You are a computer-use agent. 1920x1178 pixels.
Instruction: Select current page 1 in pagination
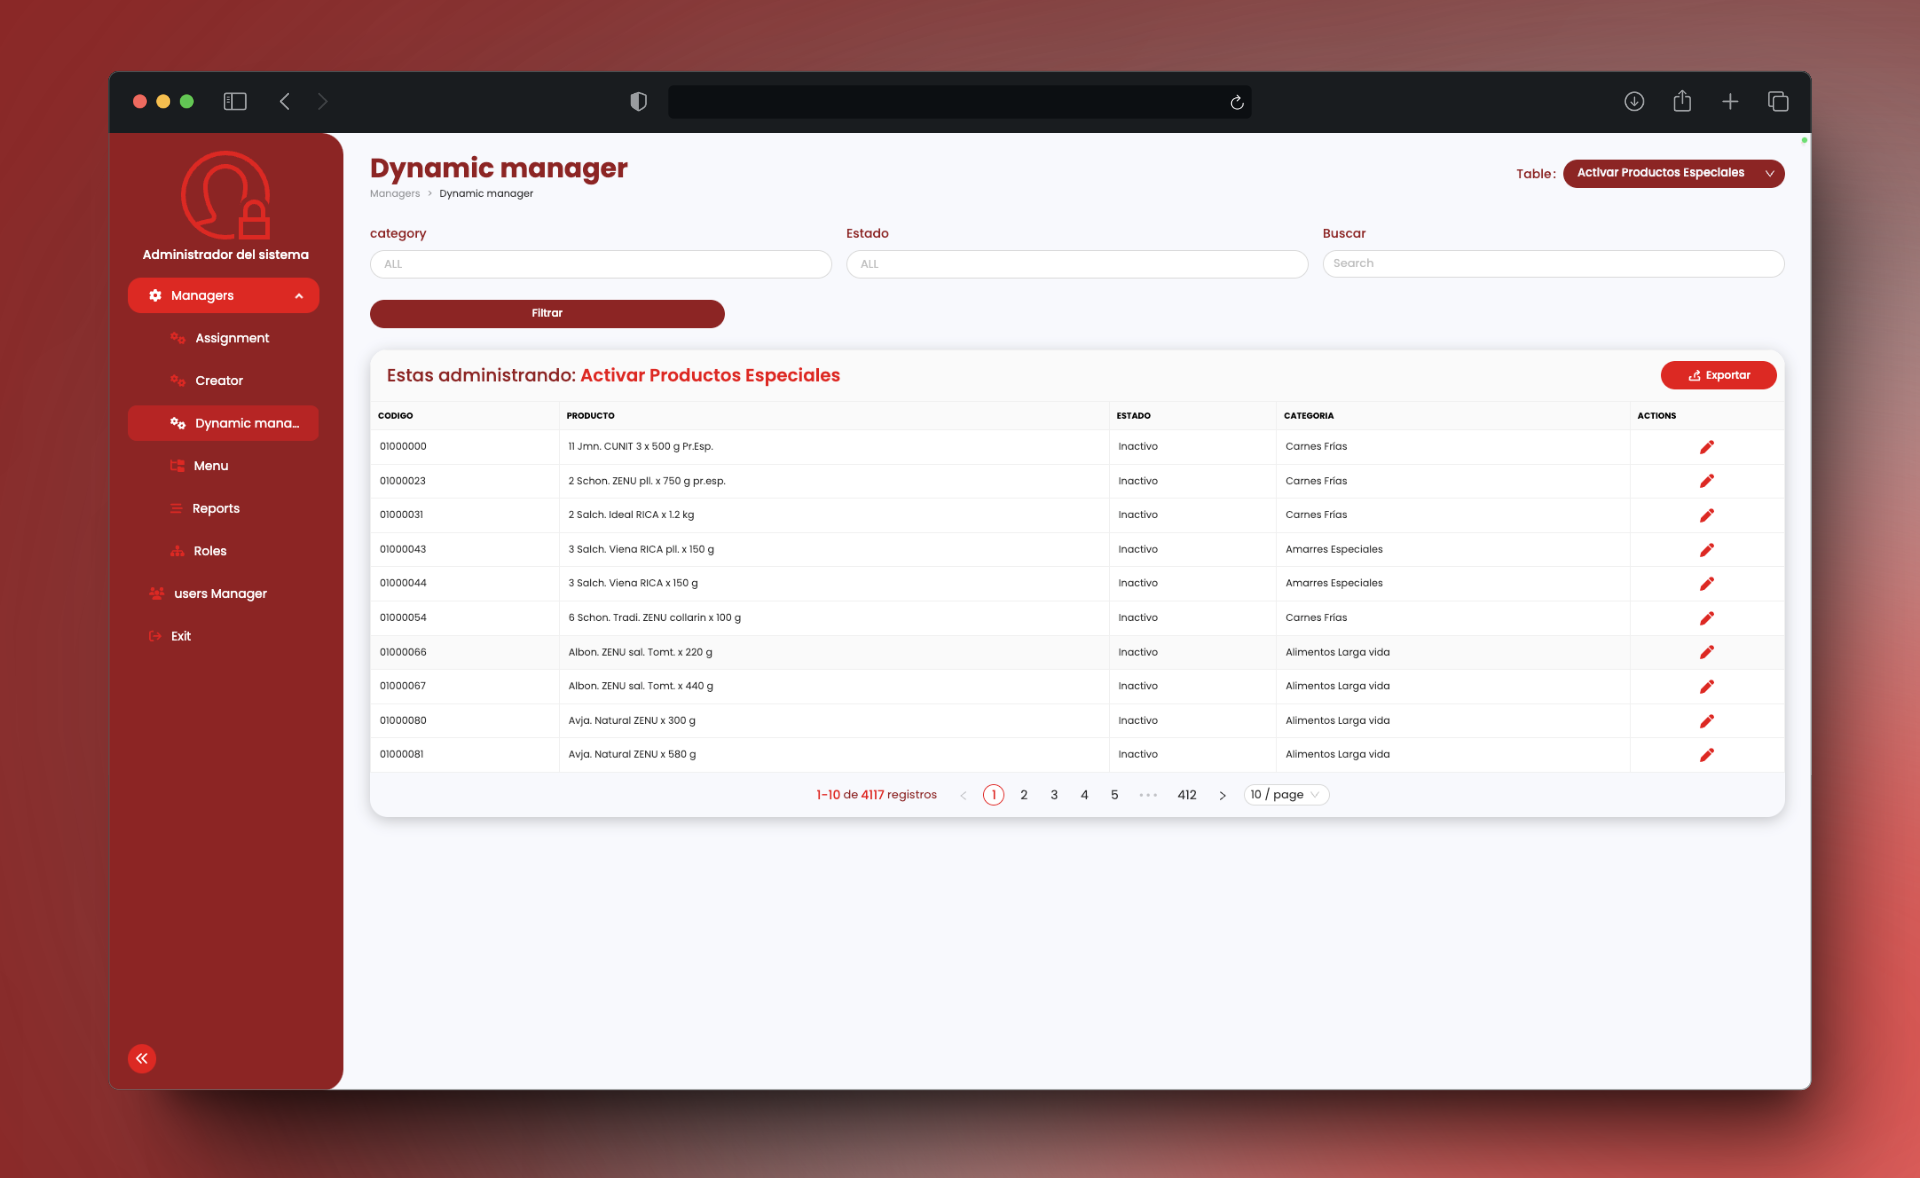click(x=993, y=795)
